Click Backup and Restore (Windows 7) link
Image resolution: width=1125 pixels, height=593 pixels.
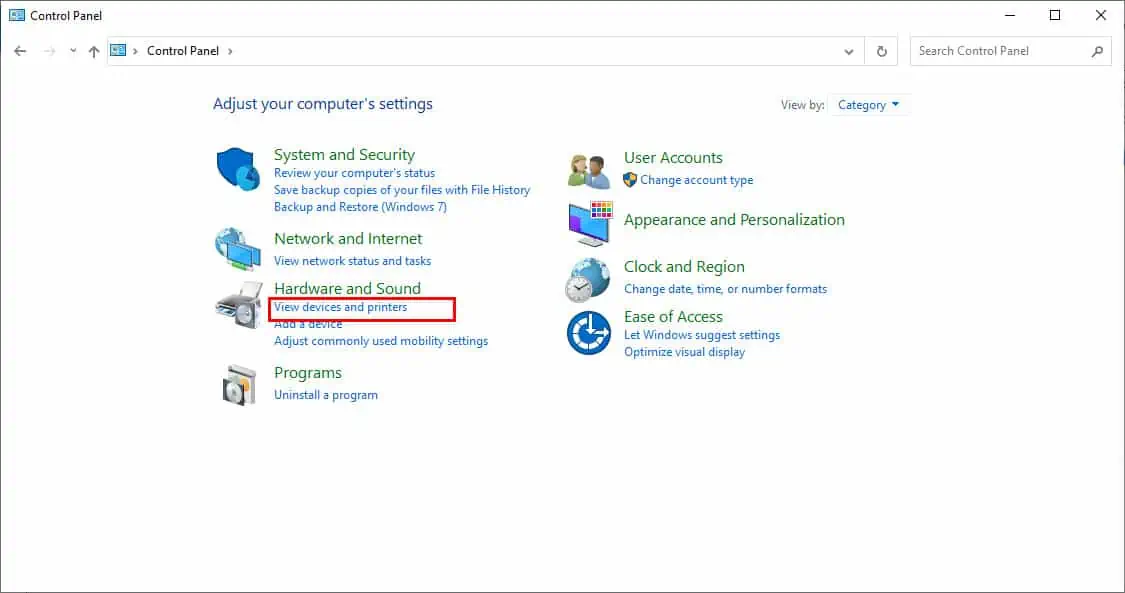[x=360, y=207]
